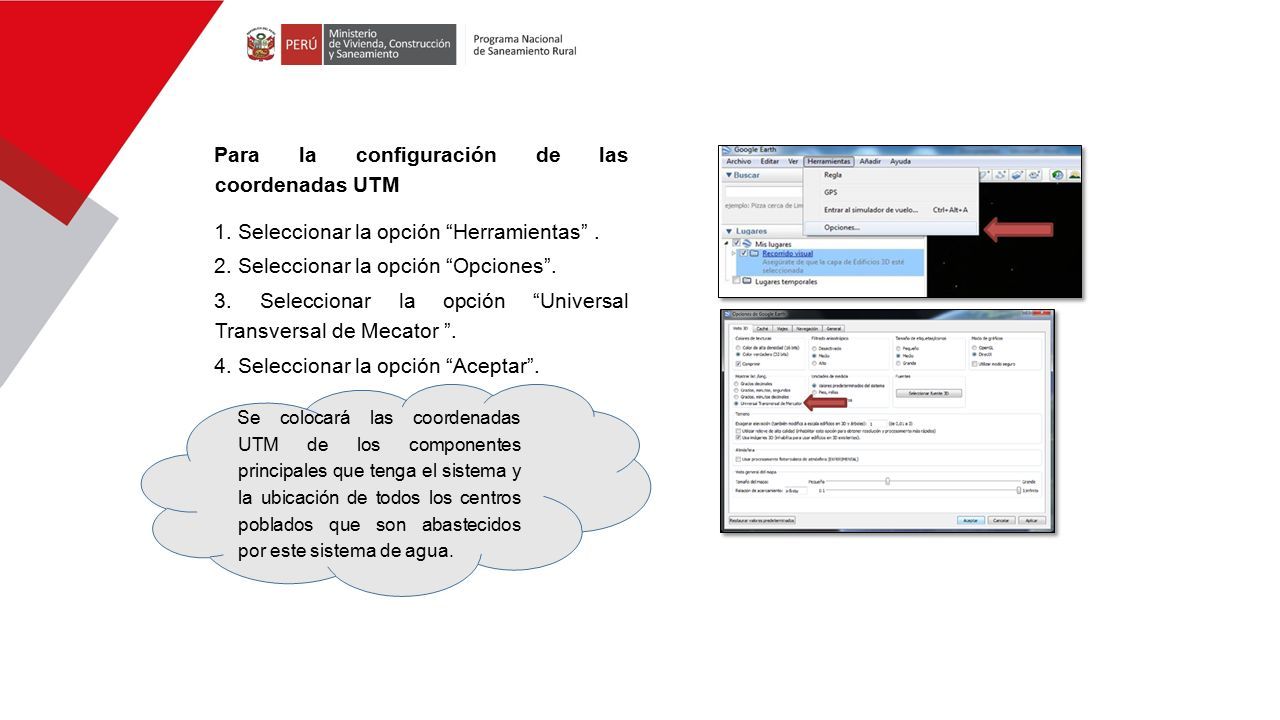1280x720 pixels.
Task: Switch to the Navegación tab
Action: [x=808, y=328]
